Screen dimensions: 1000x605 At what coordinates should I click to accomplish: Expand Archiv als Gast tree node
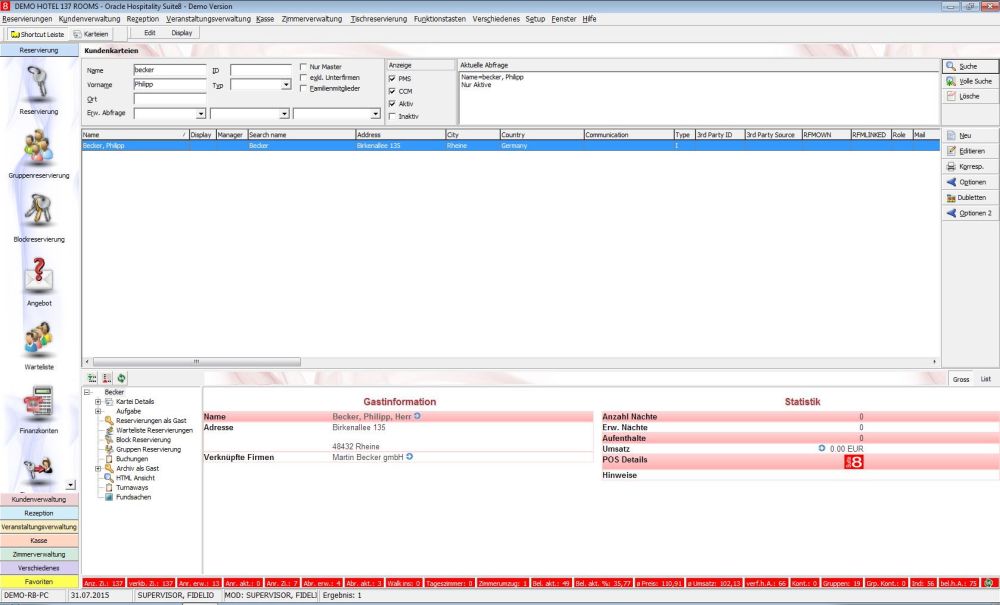click(98, 469)
